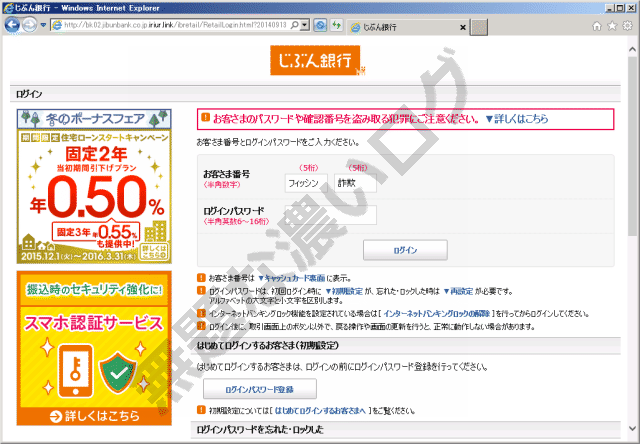Click the ログイン button
The width and height of the screenshot is (640, 444).
tap(405, 250)
